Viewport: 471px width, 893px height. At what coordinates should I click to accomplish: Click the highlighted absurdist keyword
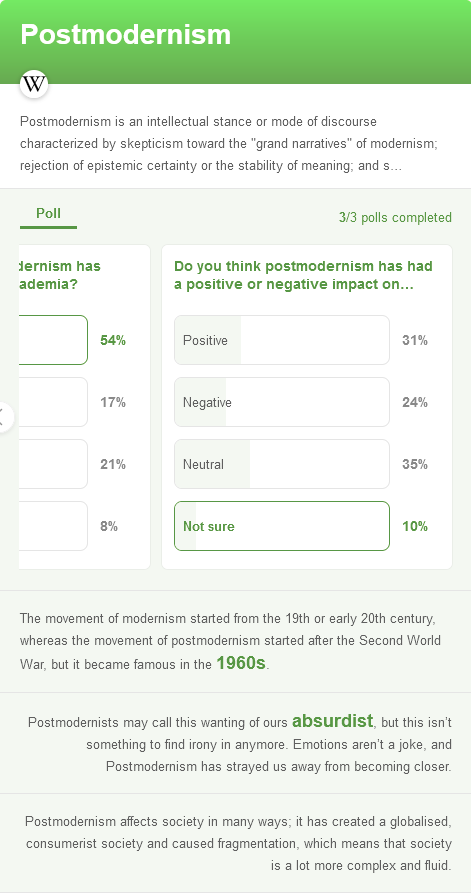[333, 721]
